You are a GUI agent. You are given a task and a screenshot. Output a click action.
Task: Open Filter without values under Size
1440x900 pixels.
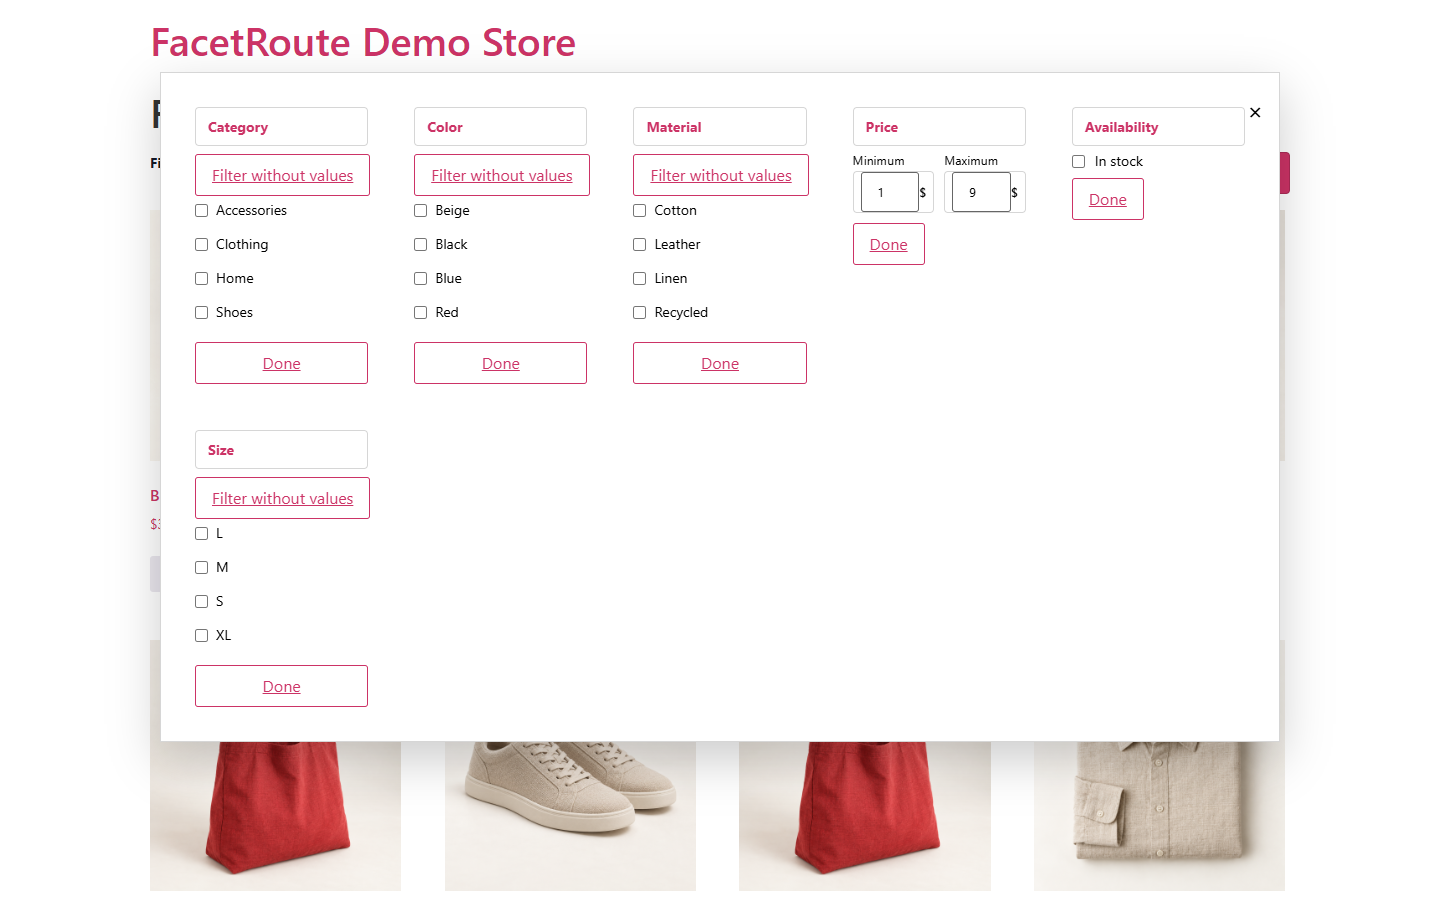click(282, 498)
